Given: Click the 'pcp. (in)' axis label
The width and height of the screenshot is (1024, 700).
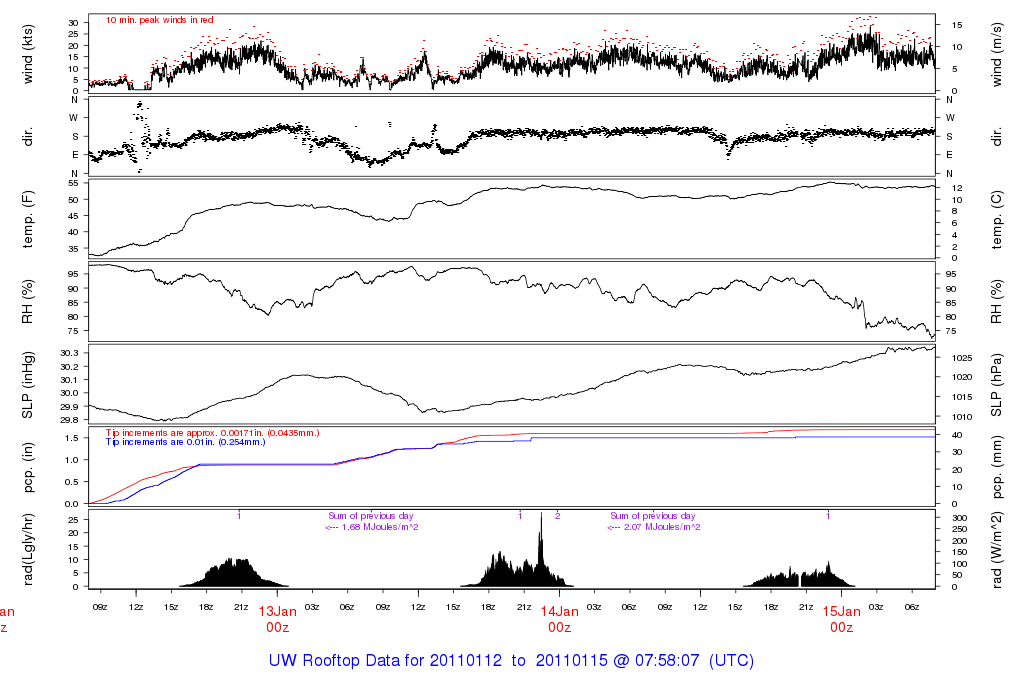Looking at the screenshot, I should (27, 468).
